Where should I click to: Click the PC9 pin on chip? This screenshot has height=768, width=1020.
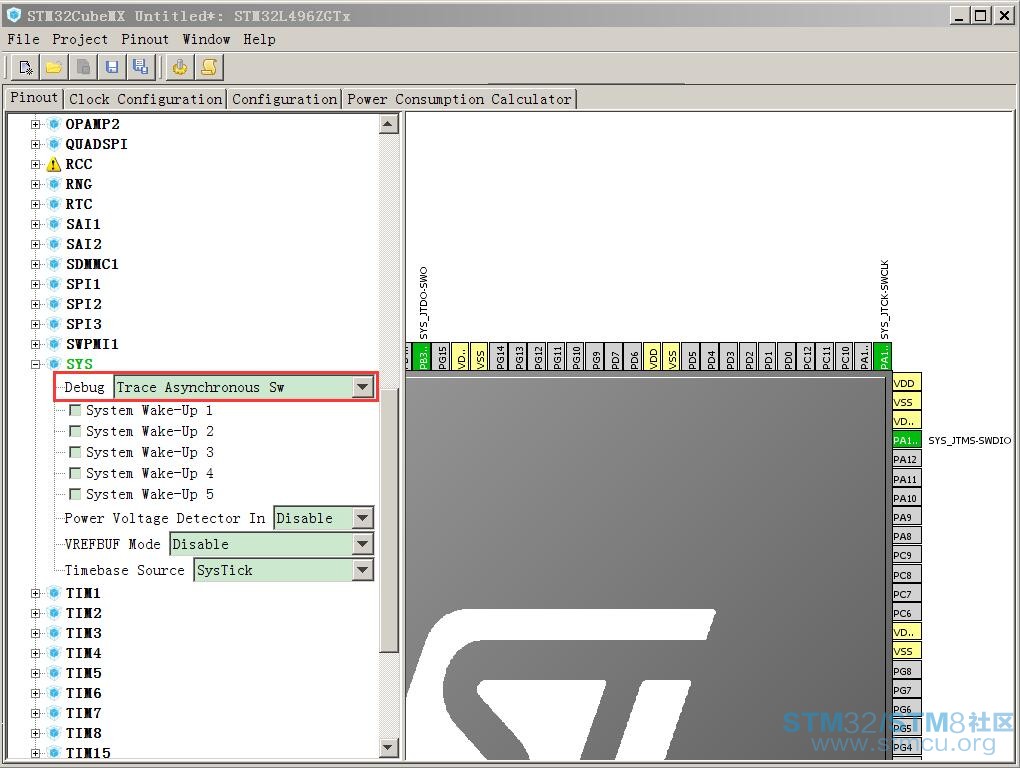906,555
